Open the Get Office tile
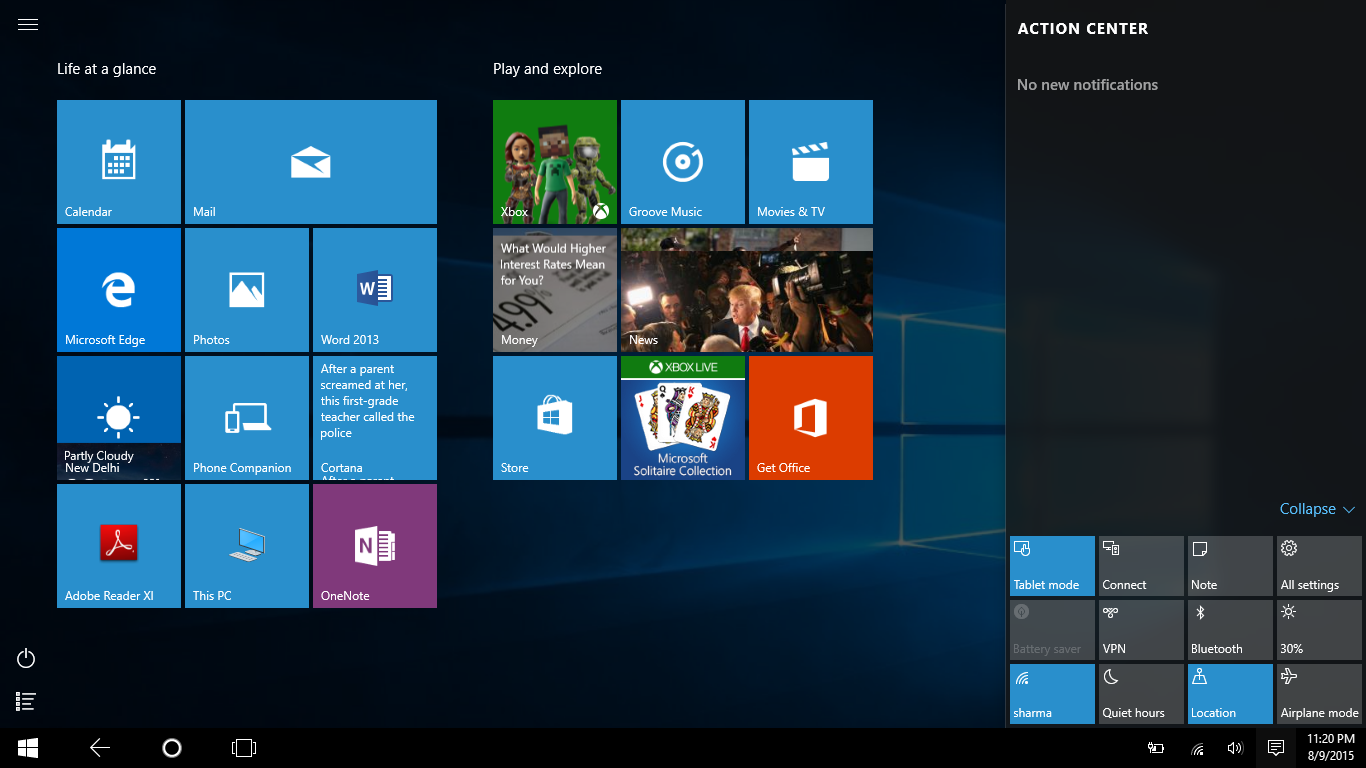1366x768 pixels. (811, 418)
